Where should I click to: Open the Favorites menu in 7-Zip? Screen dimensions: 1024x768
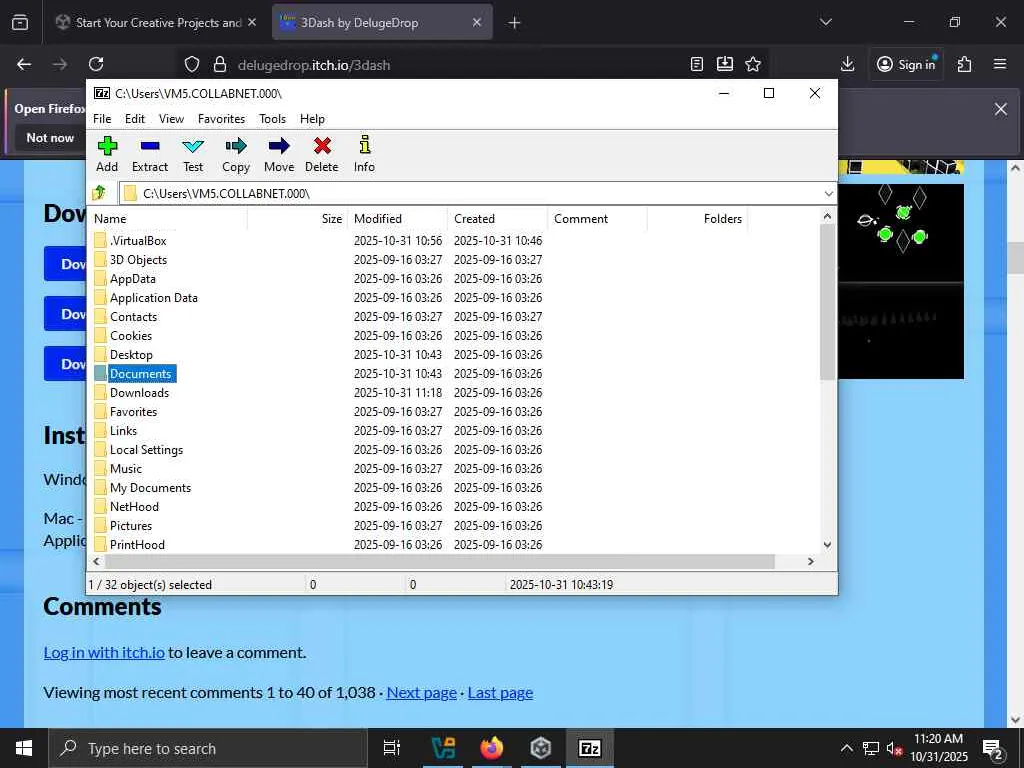(221, 119)
